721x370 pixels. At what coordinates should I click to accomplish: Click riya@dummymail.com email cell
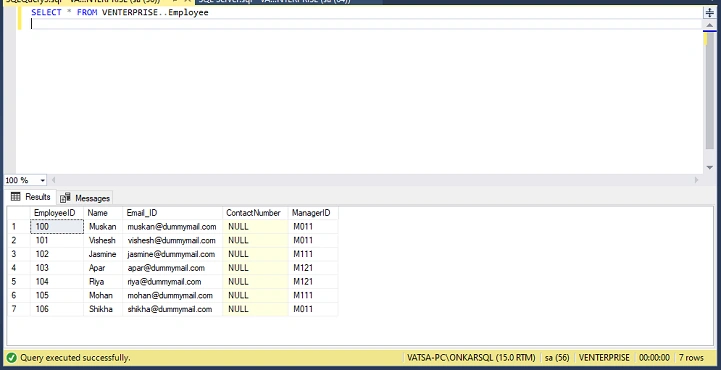[x=172, y=282]
